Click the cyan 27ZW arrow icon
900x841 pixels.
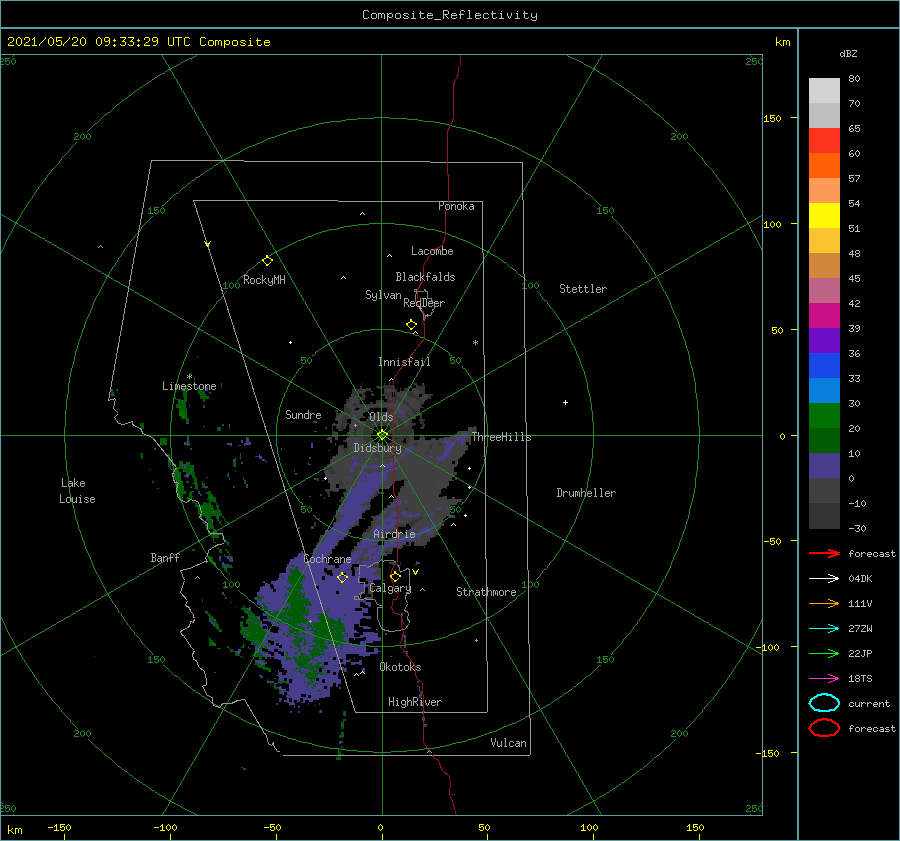click(x=824, y=629)
